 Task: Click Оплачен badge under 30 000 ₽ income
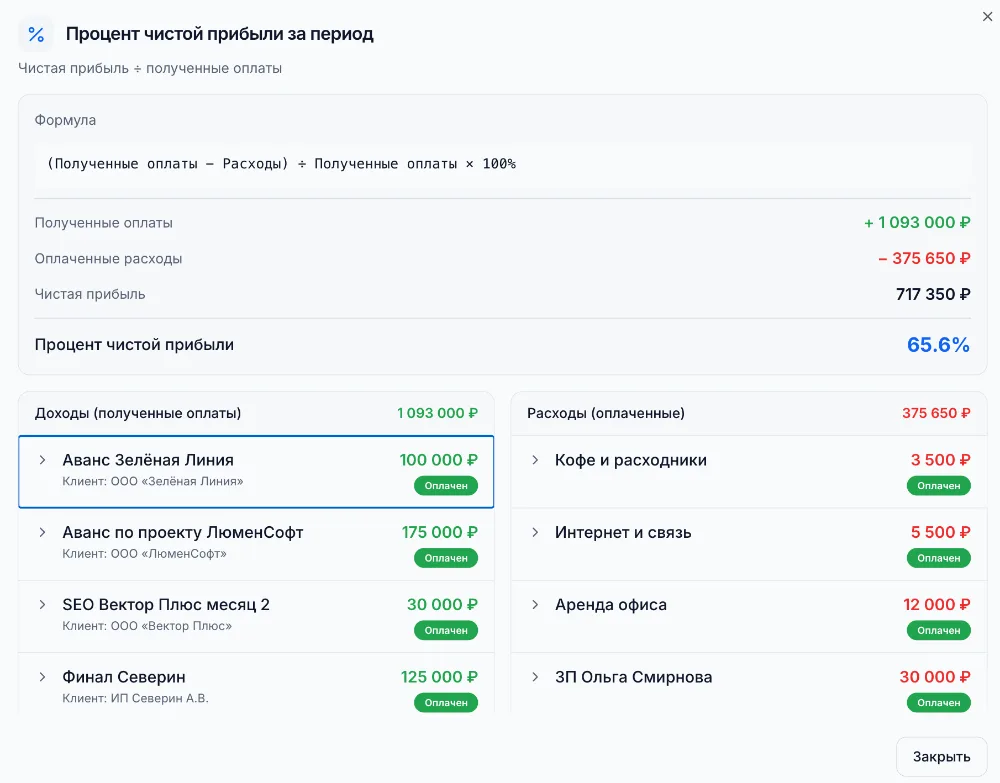[x=446, y=631]
